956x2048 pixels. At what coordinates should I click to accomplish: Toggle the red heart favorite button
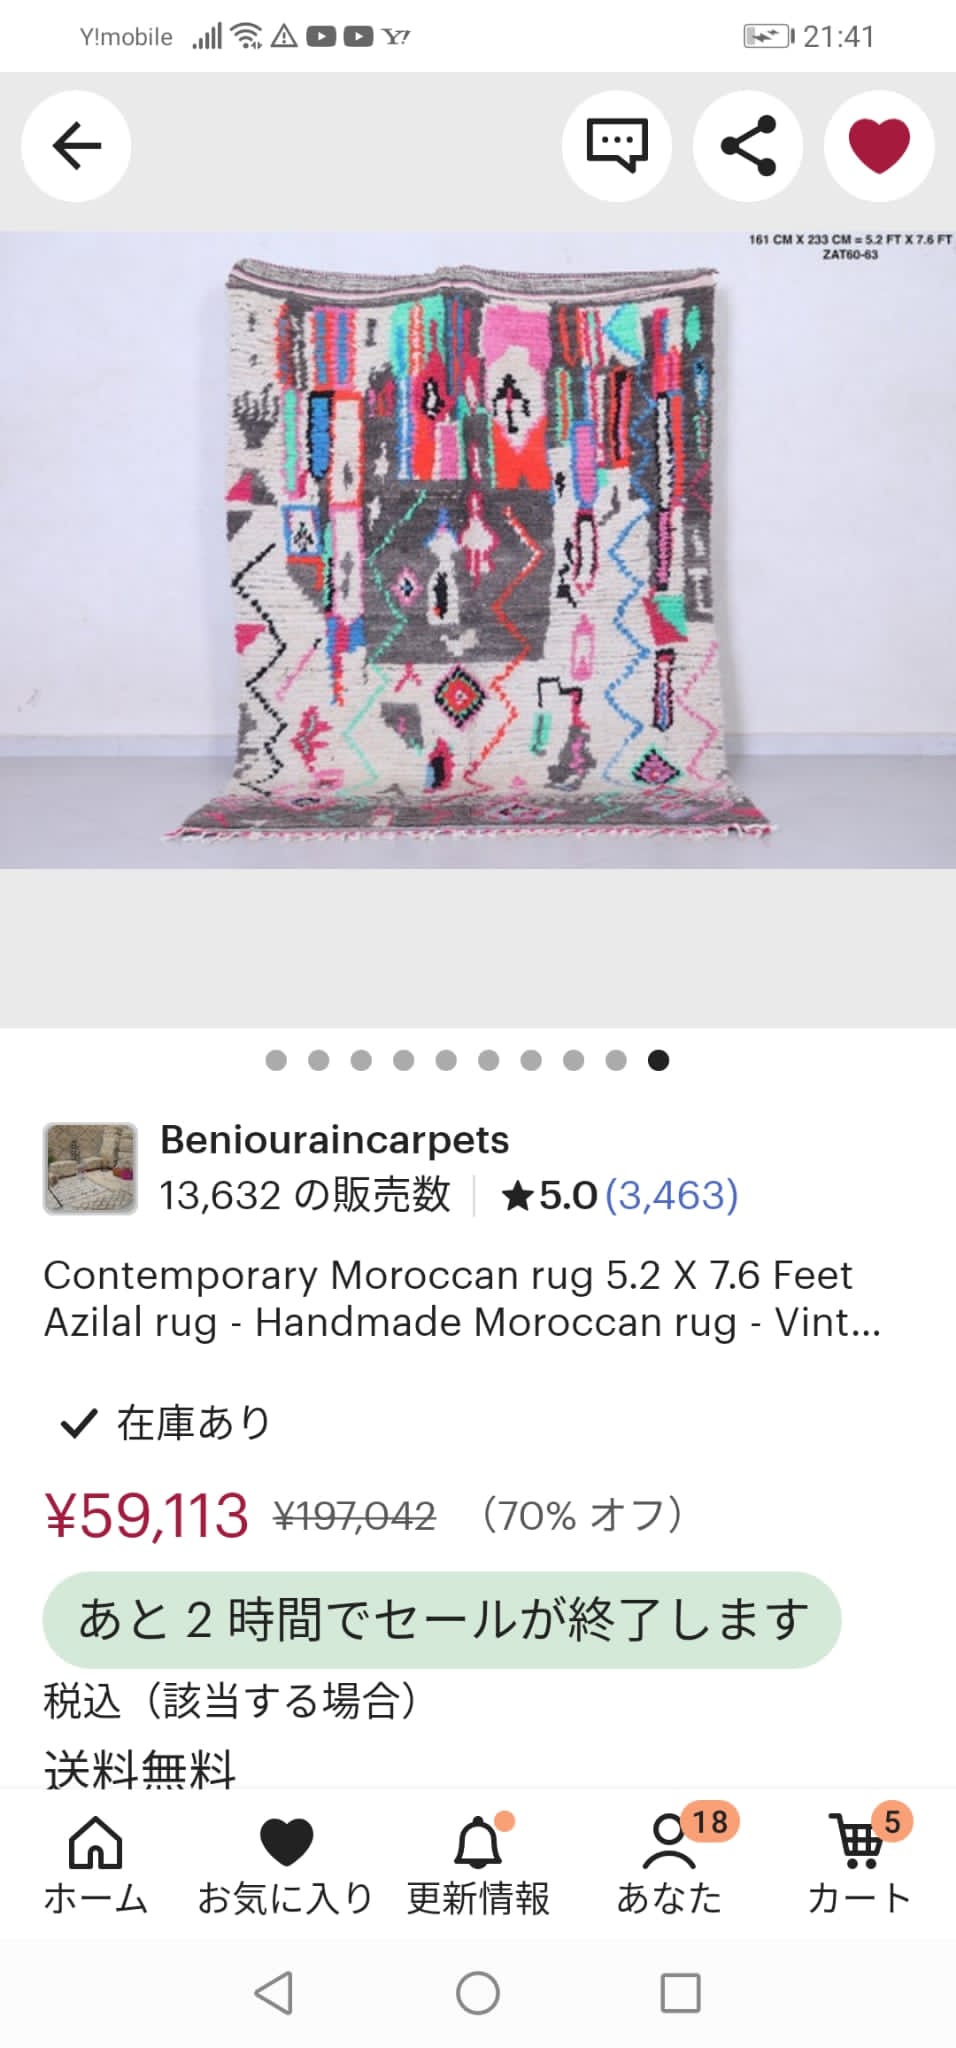(x=879, y=146)
